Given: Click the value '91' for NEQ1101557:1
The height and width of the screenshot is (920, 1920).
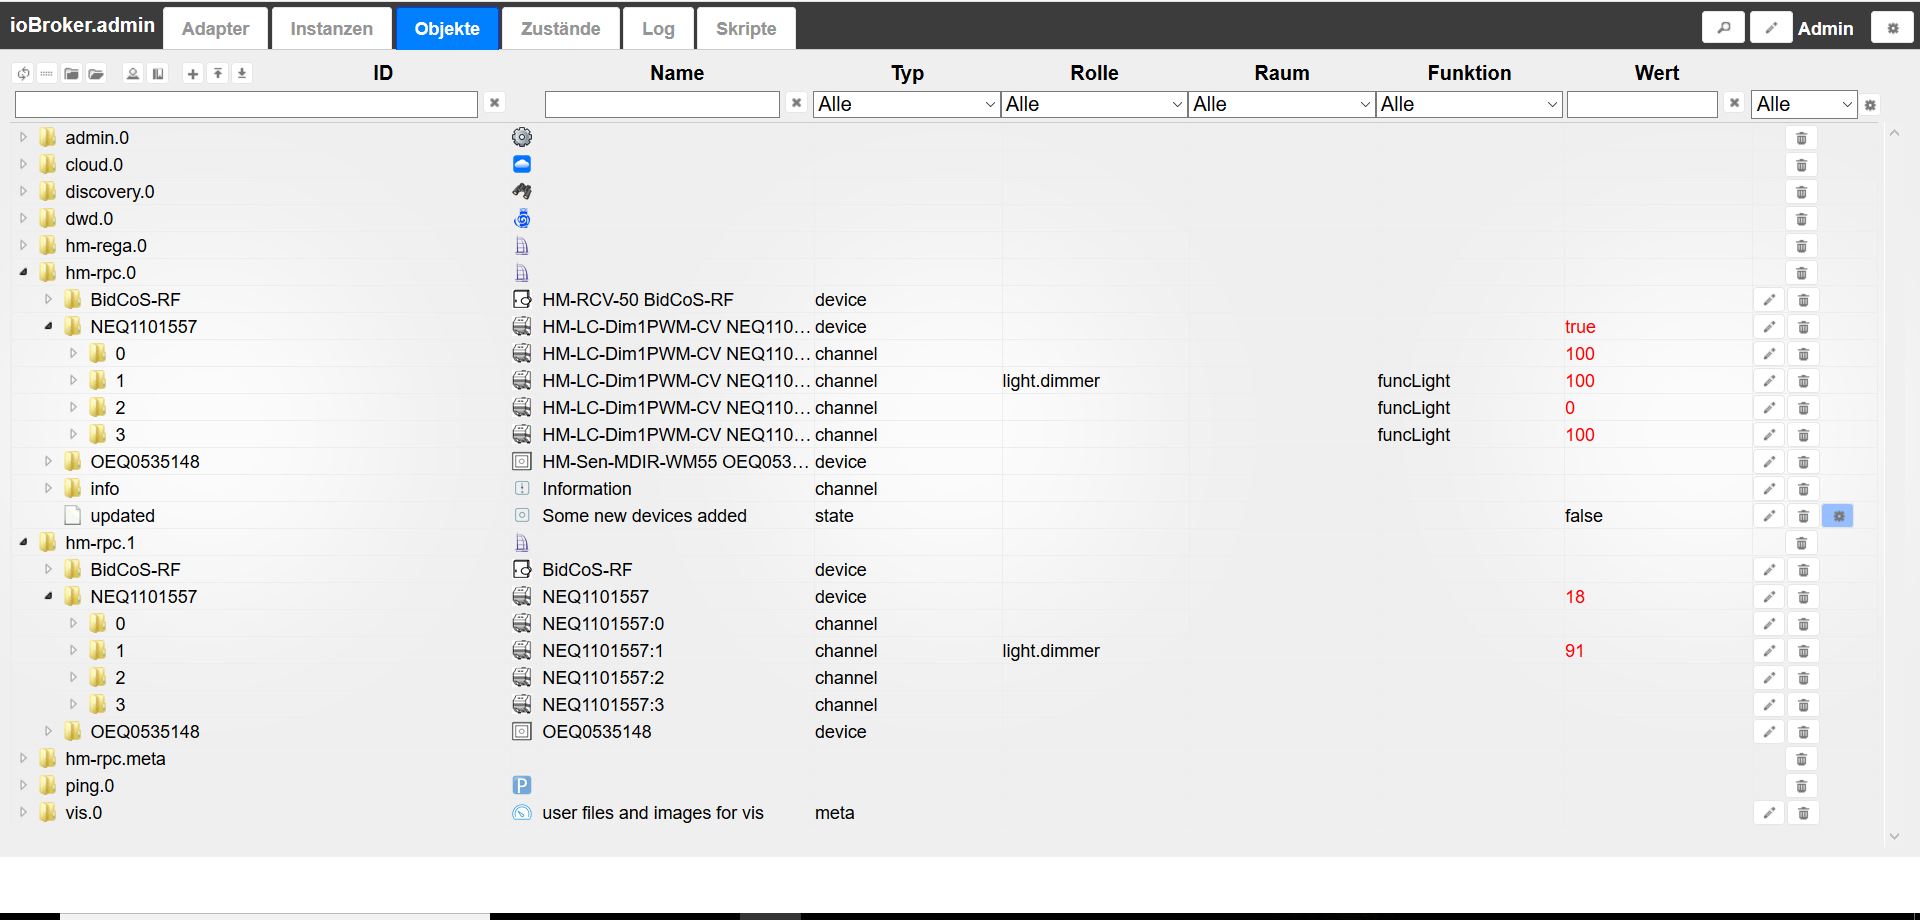Looking at the screenshot, I should (1575, 651).
